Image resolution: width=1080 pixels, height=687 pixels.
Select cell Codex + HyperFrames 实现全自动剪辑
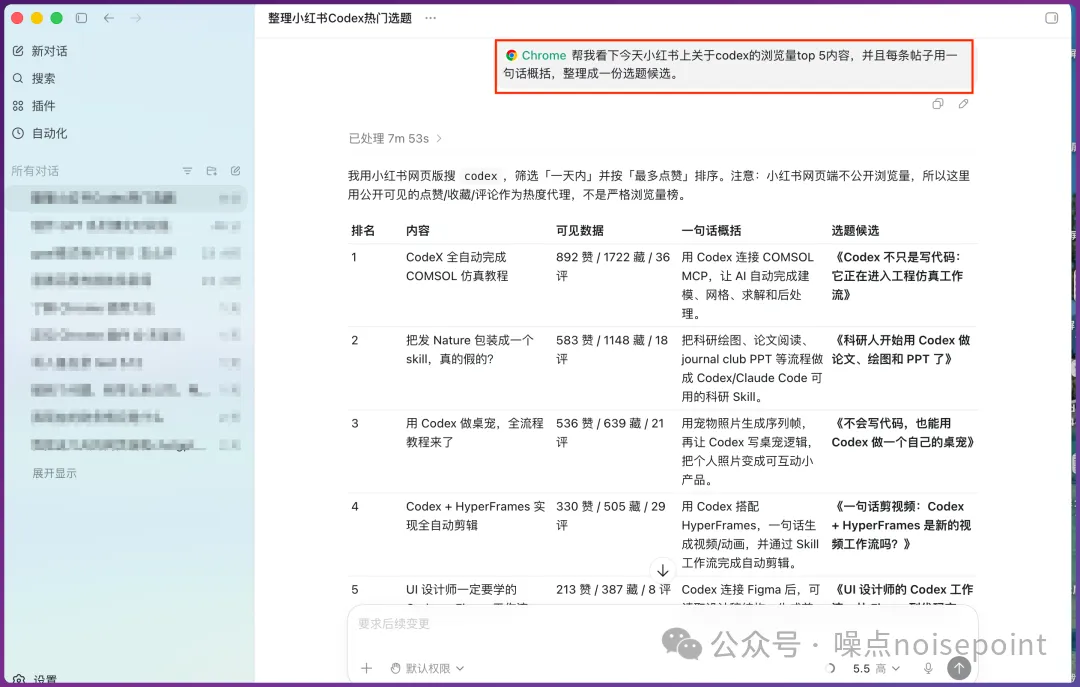coord(475,515)
